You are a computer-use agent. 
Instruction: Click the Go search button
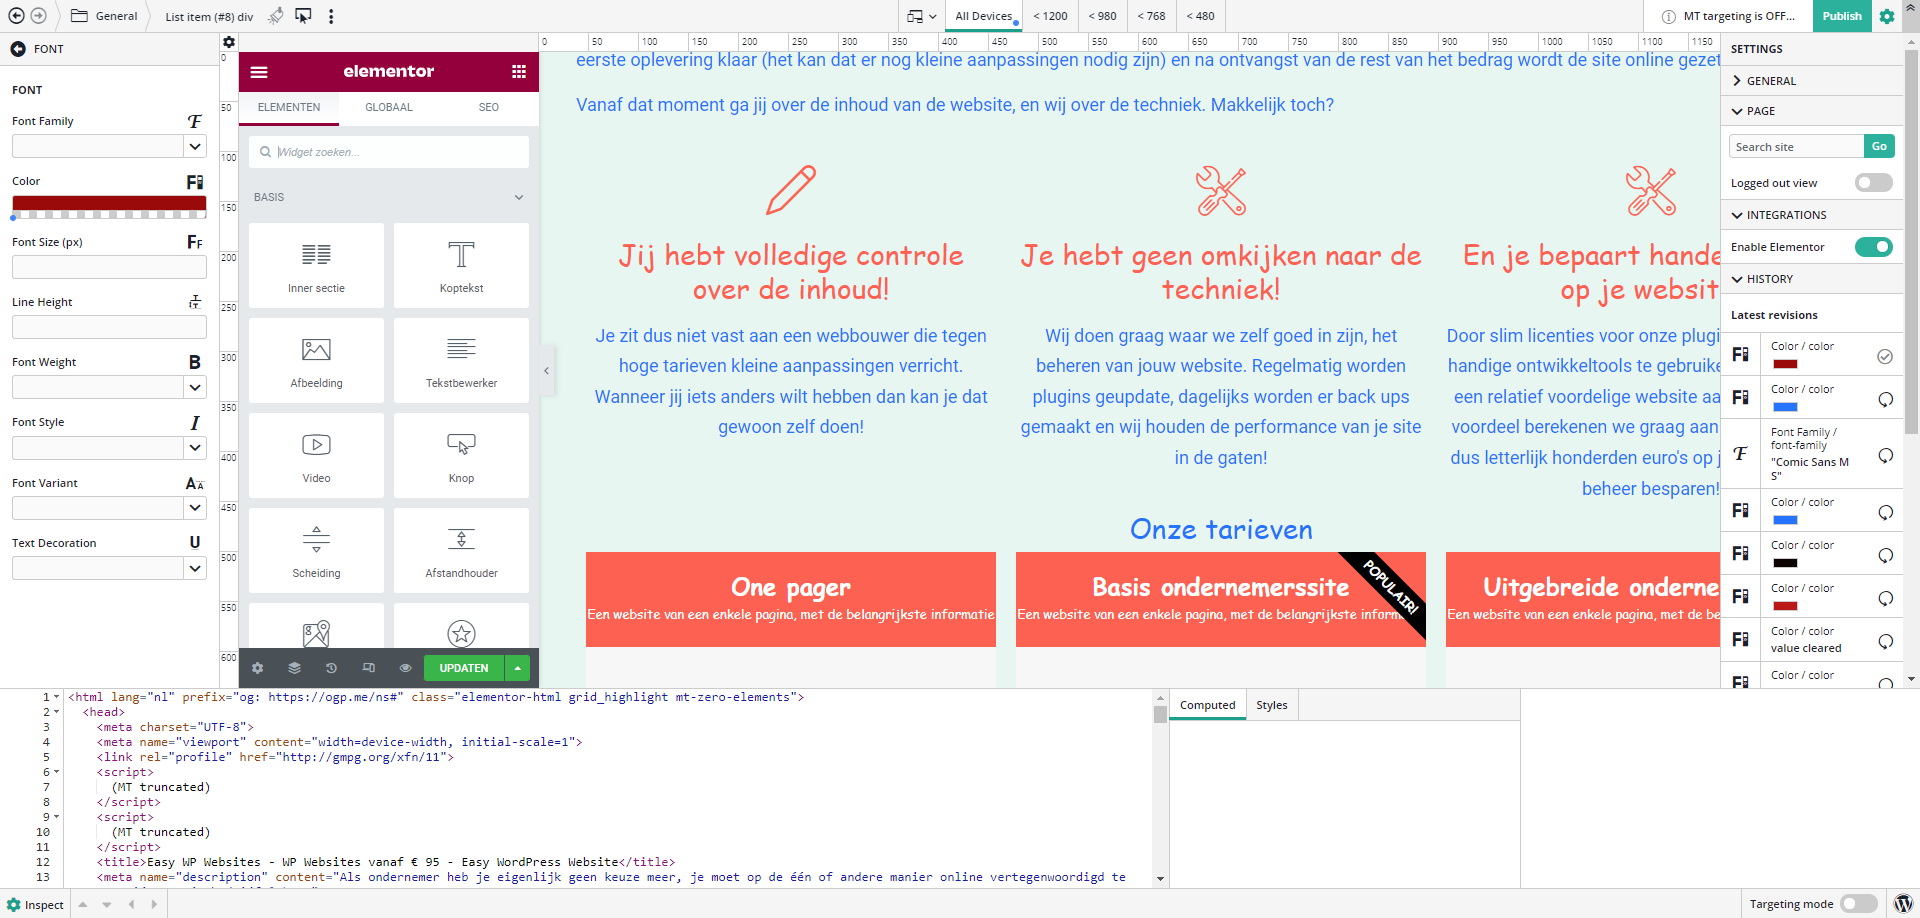1879,147
